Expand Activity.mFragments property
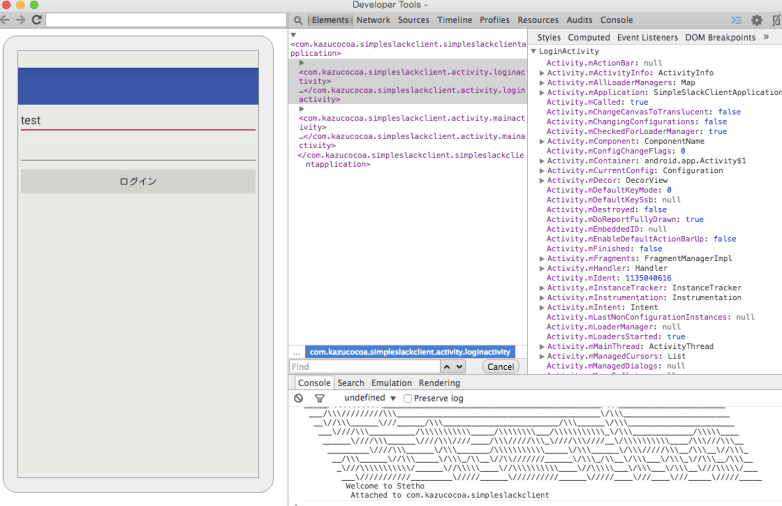 pyautogui.click(x=542, y=258)
